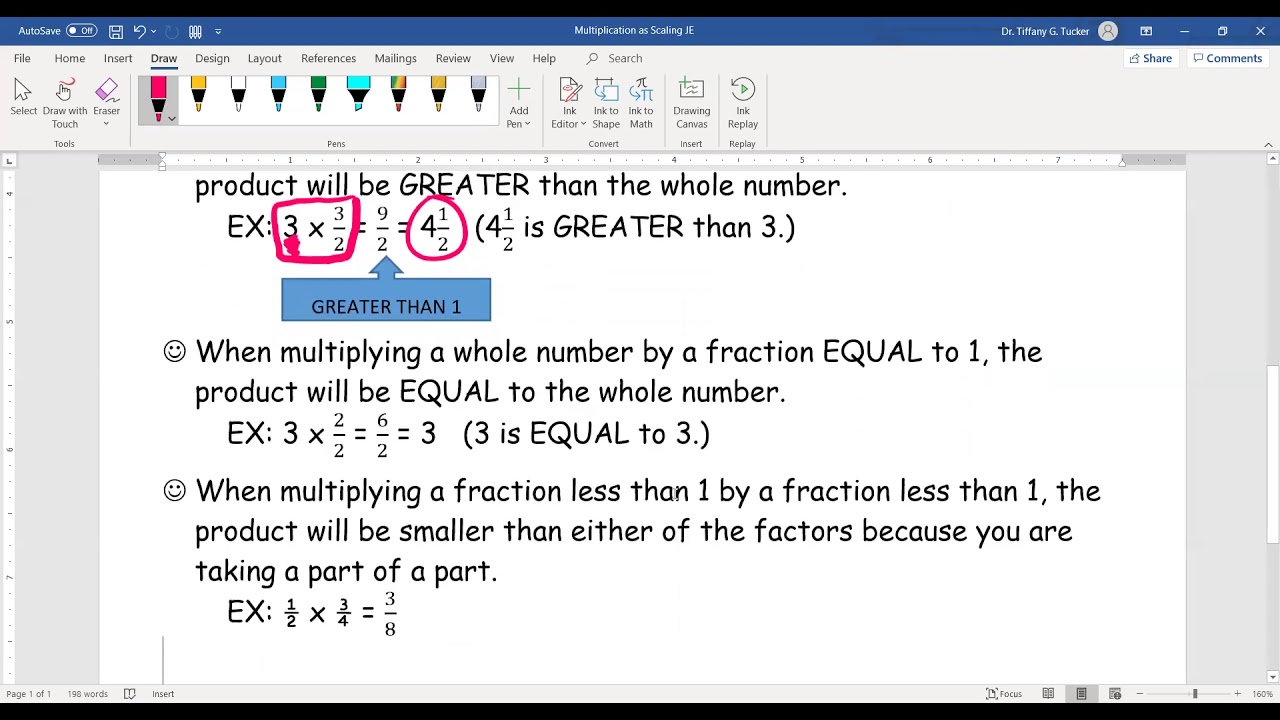Image resolution: width=1280 pixels, height=720 pixels.
Task: Click the vertical scrollbar thumb
Action: click(1272, 455)
